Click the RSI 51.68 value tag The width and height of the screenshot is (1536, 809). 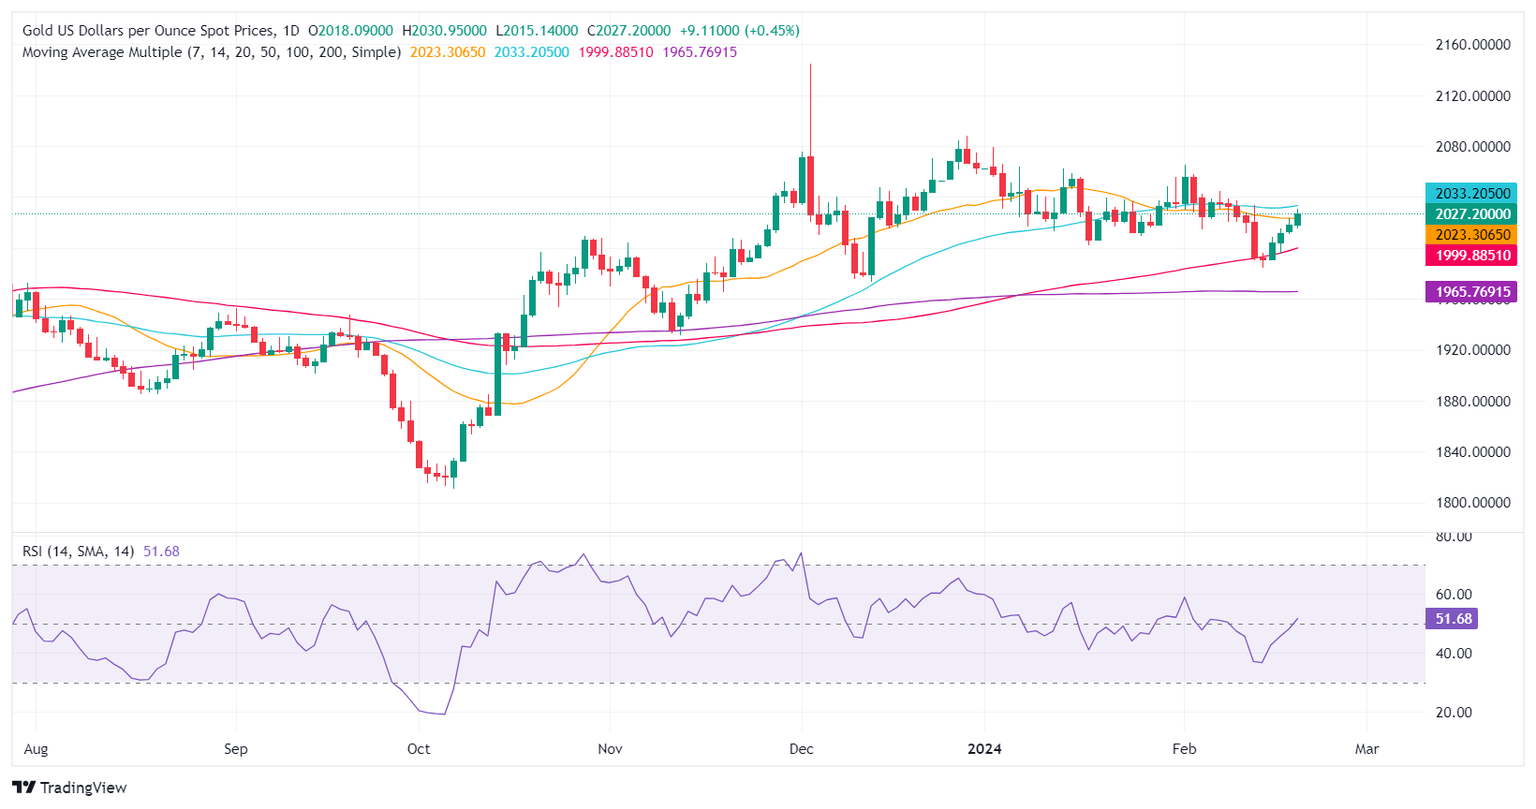[x=1452, y=619]
